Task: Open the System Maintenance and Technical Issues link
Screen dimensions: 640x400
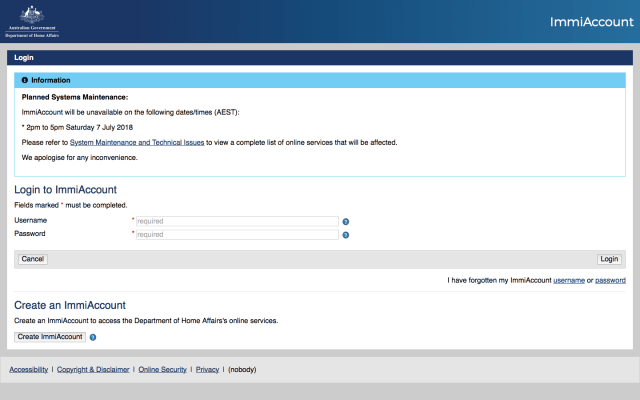Action: click(x=137, y=143)
